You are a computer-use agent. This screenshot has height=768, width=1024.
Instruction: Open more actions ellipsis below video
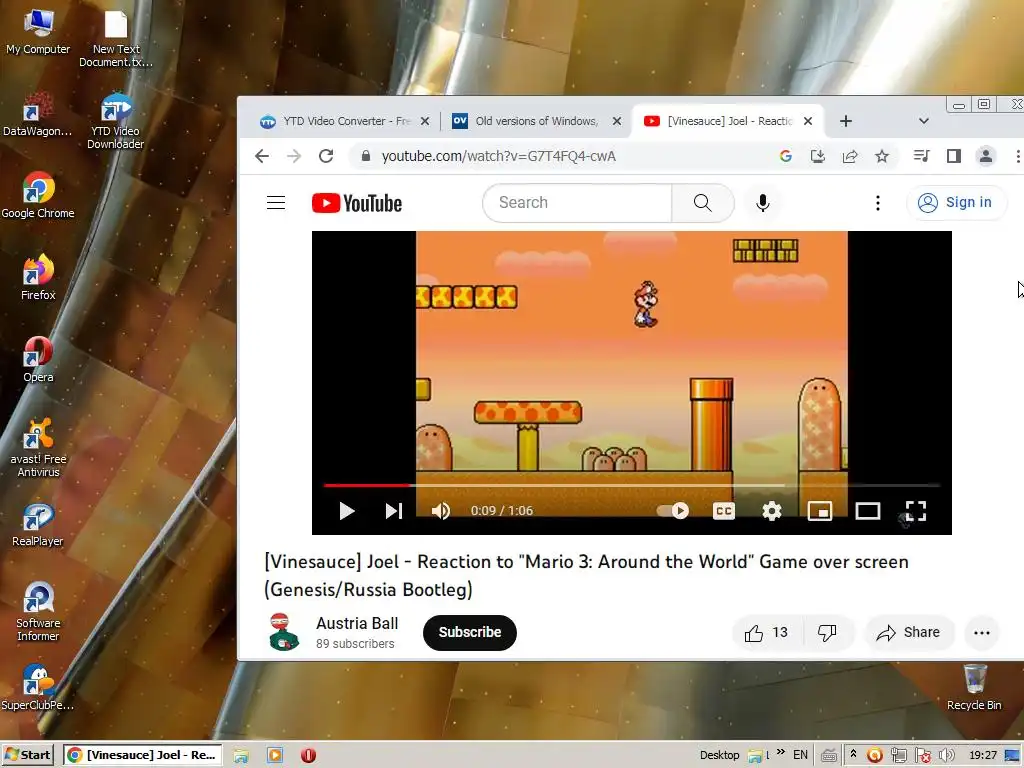coord(982,632)
